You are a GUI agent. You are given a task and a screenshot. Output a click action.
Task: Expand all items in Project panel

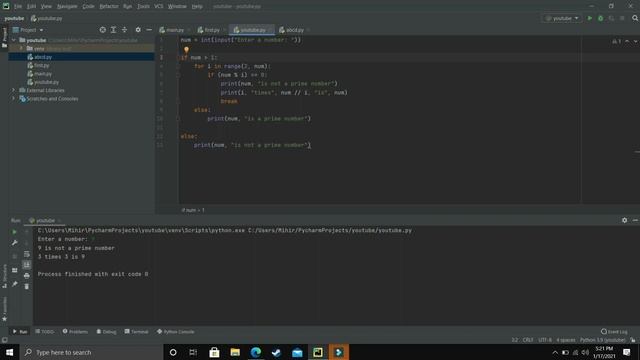coord(113,30)
